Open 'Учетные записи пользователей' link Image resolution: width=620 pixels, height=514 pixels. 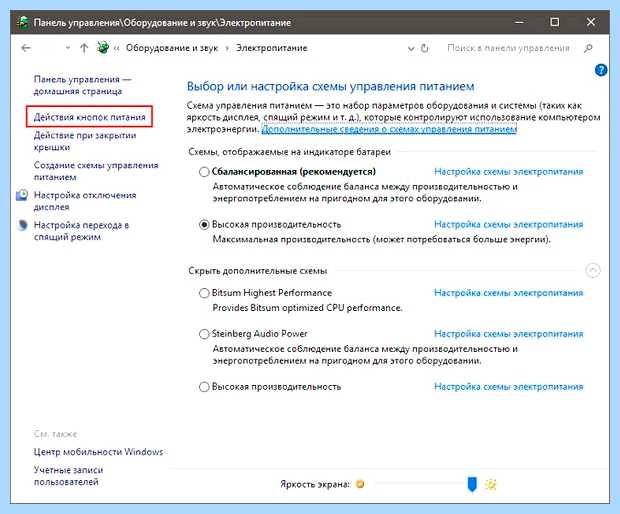pos(68,476)
